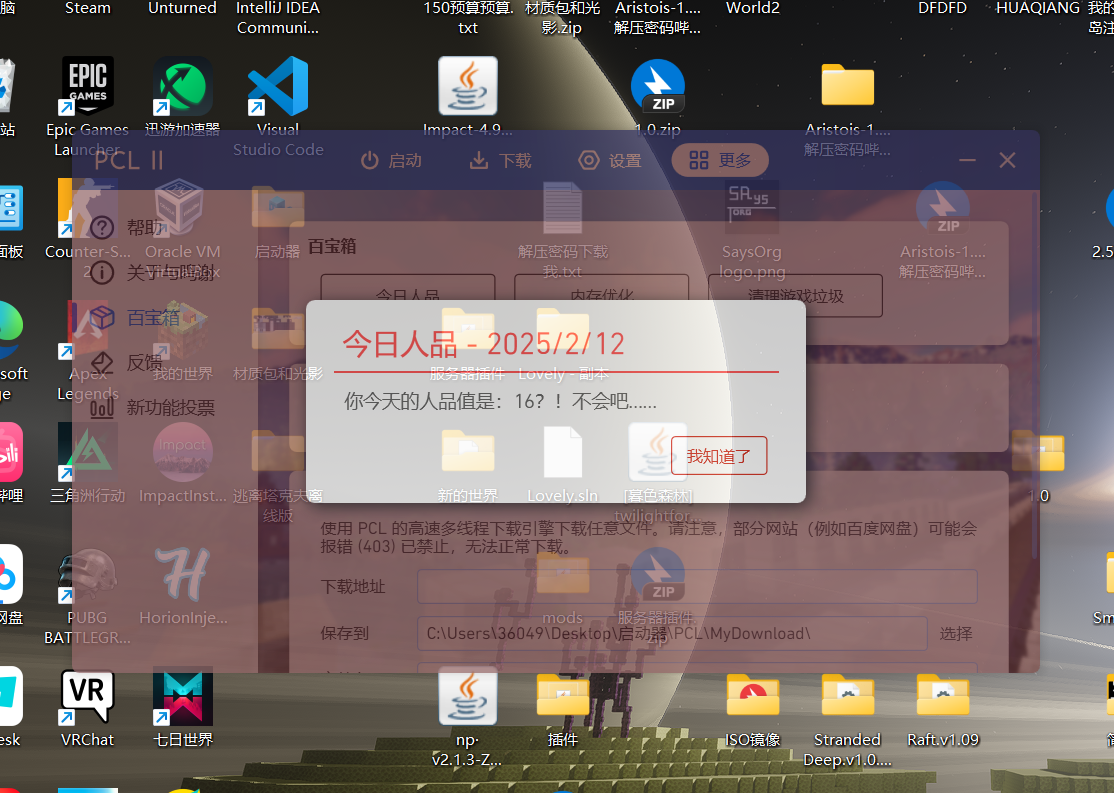The height and width of the screenshot is (793, 1114).
Task: Click the 清理游戏垃圾 button
Action: pyautogui.click(x=796, y=295)
